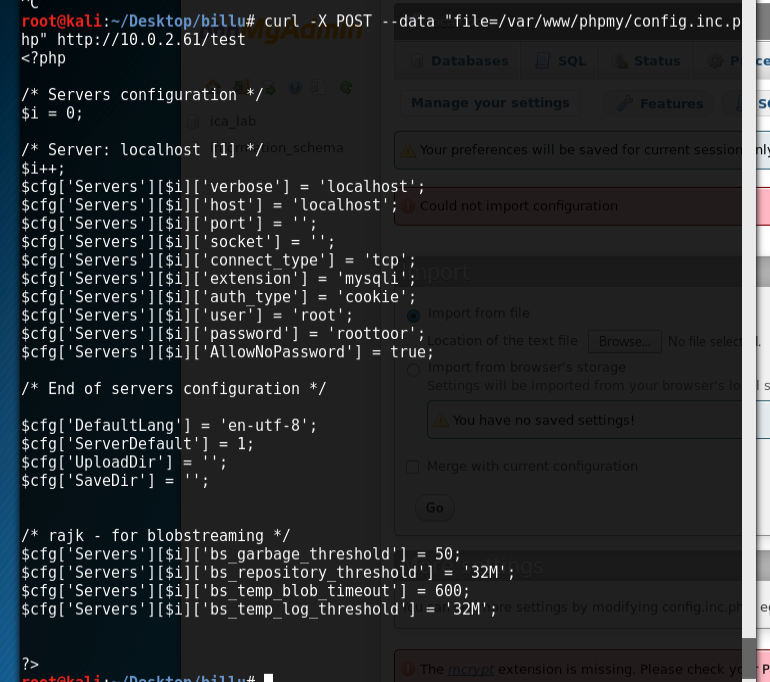Click phpMyAdmin log out icon
This screenshot has height=682, width=770.
coord(241,87)
